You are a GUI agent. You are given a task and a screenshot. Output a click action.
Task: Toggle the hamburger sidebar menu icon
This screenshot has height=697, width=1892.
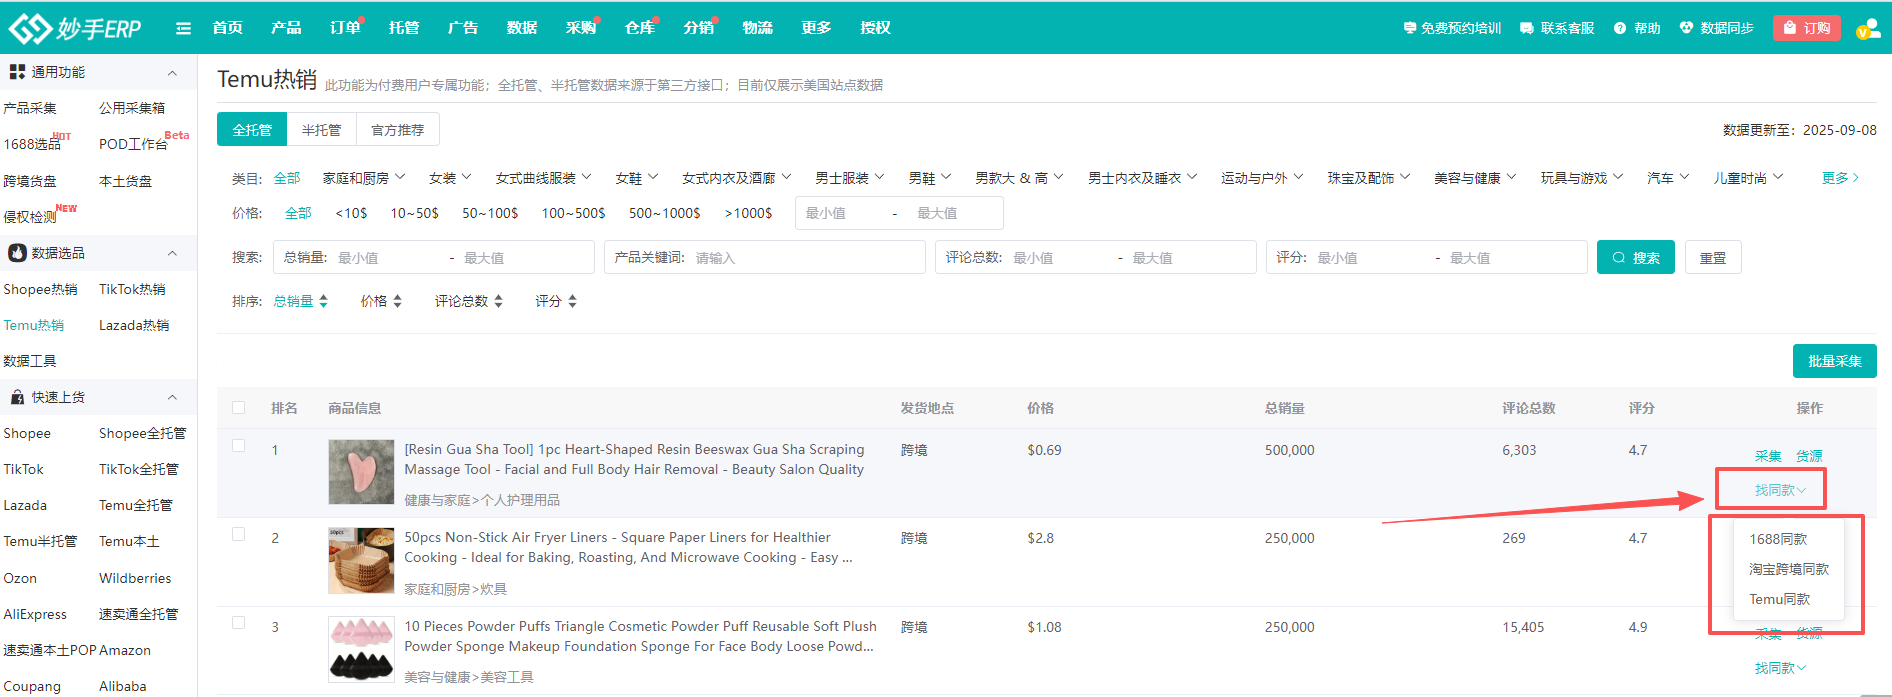(x=183, y=28)
